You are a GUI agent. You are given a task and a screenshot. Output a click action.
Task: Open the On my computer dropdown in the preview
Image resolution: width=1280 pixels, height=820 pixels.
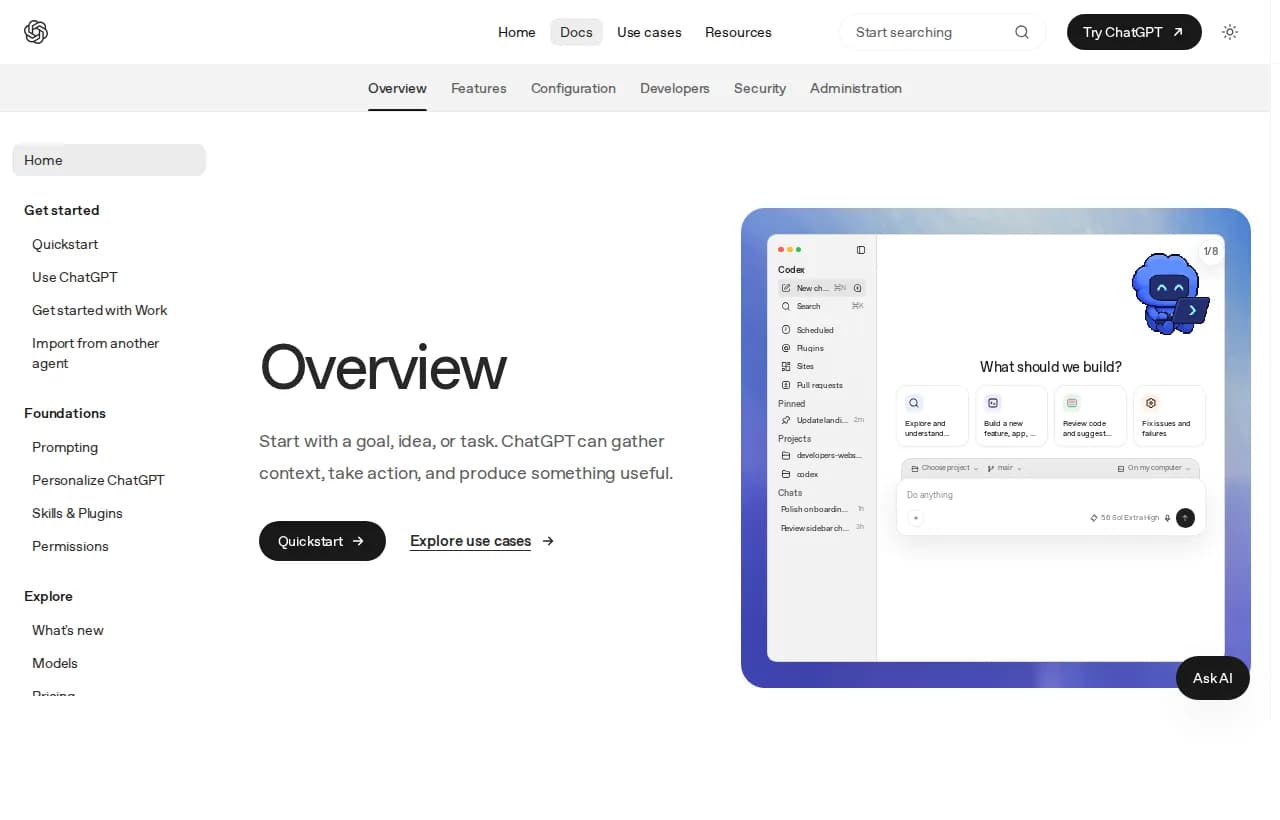pos(1155,468)
